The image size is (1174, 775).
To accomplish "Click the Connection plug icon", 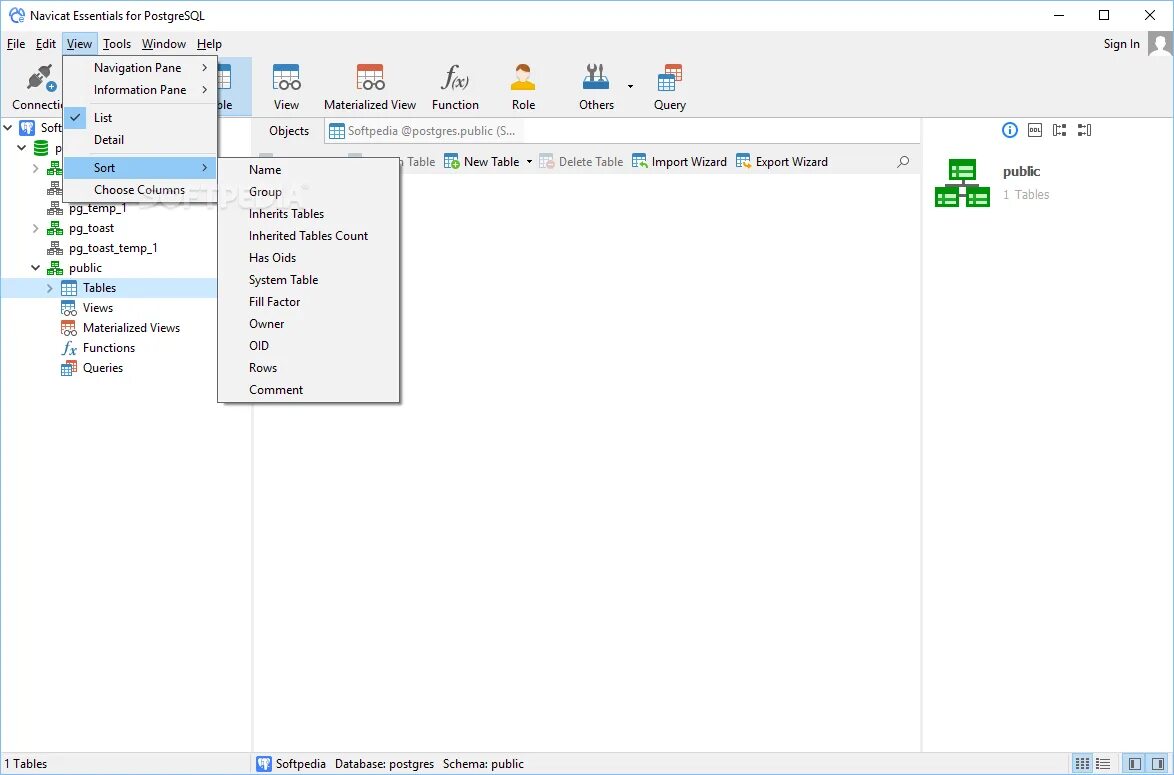I will pyautogui.click(x=40, y=78).
